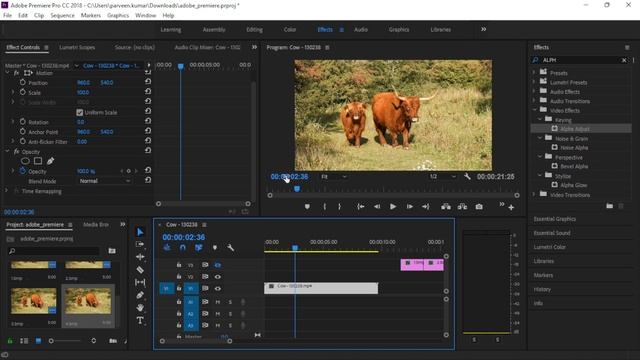
Task: Select the Ripple Edit tool
Action: click(x=140, y=257)
